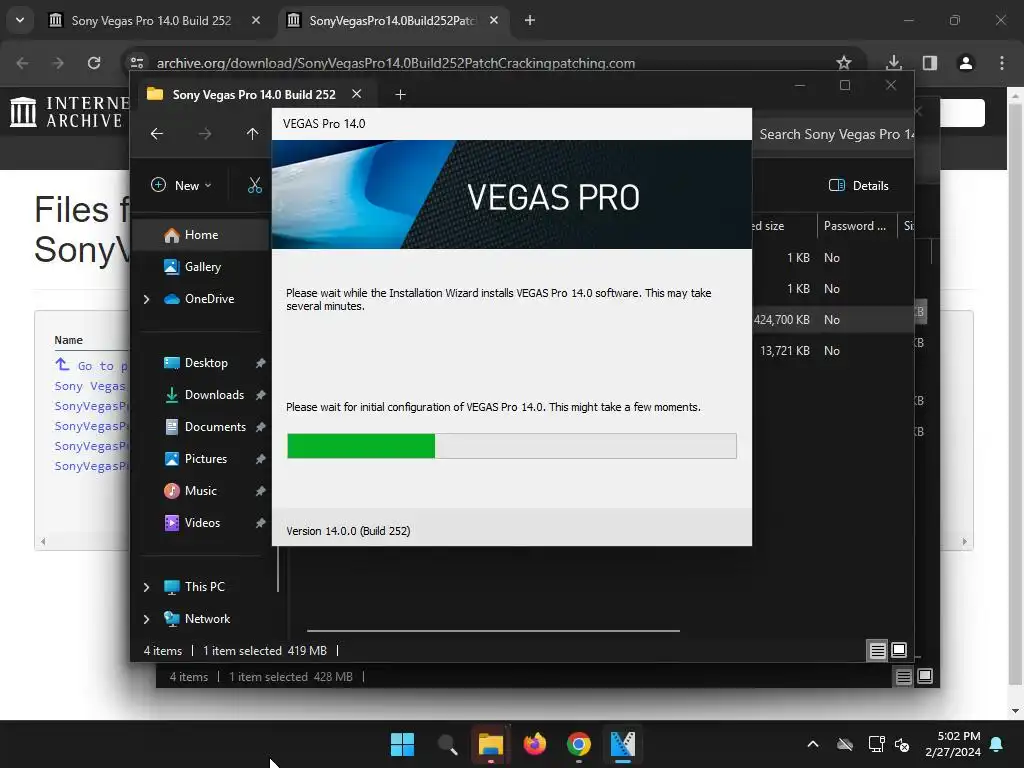
Task: Switch to first Chrome tab Sony Vegas Pro 14.0 Build 252
Action: point(151,20)
